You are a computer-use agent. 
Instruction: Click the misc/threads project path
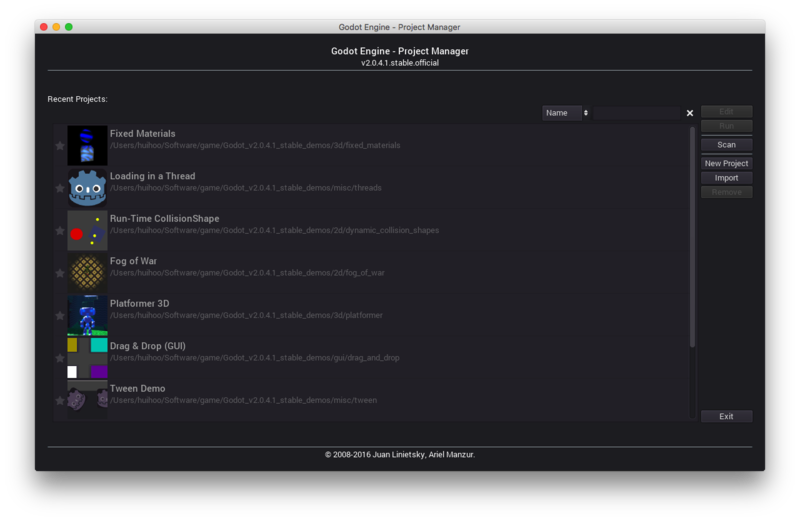(x=246, y=188)
